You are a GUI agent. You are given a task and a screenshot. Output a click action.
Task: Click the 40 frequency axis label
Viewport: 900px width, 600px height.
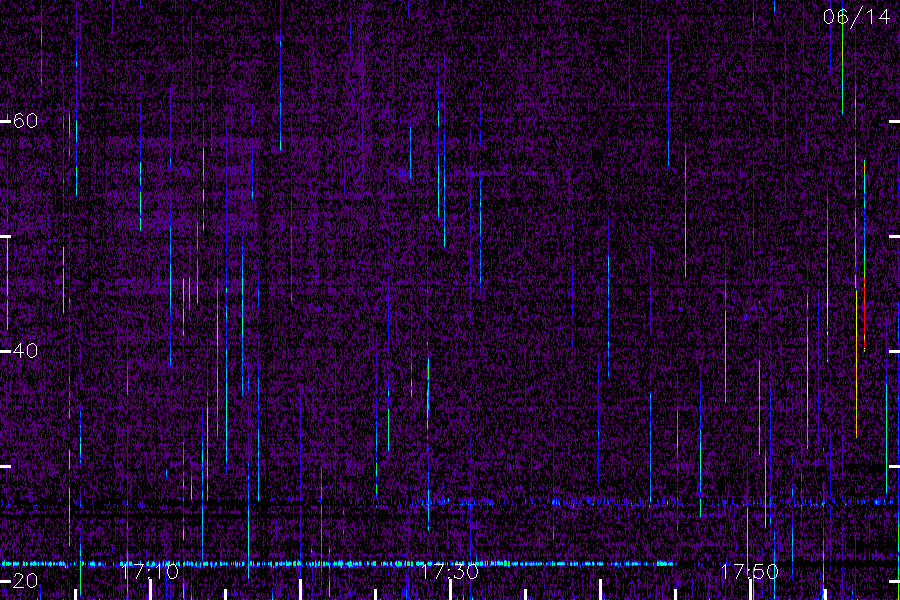point(25,350)
